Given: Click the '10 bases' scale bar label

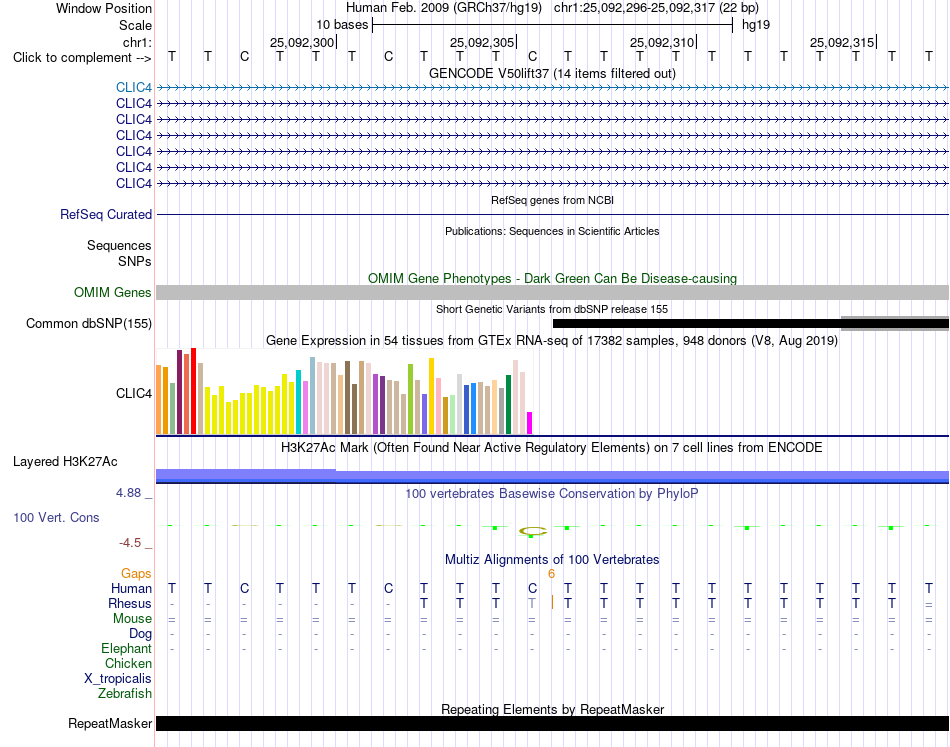Looking at the screenshot, I should click(x=342, y=25).
